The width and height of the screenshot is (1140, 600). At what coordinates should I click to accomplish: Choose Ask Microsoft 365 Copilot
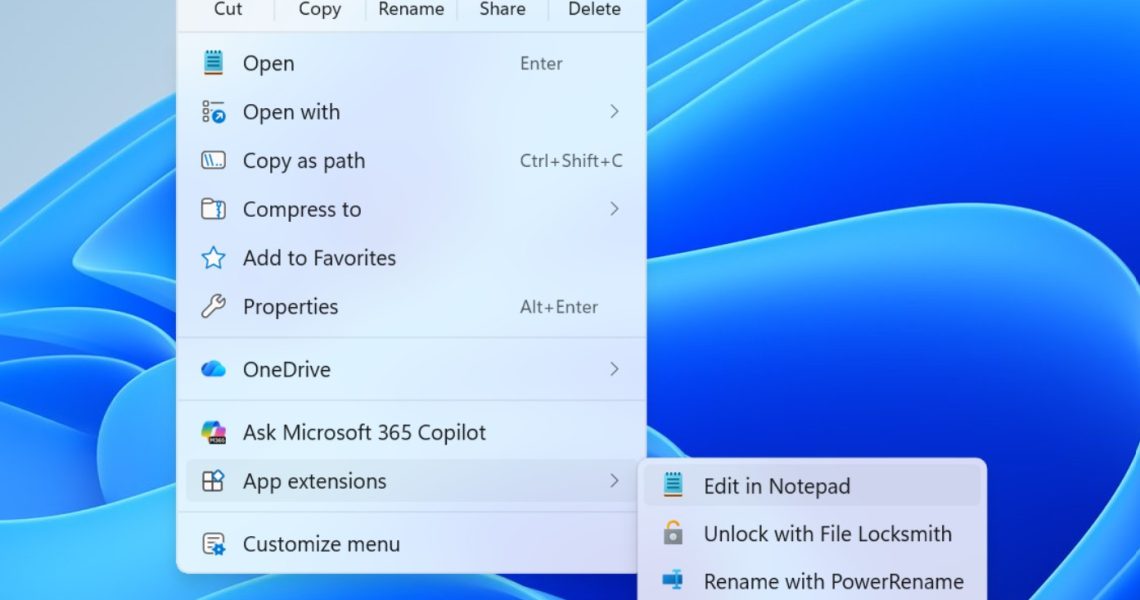(x=411, y=433)
